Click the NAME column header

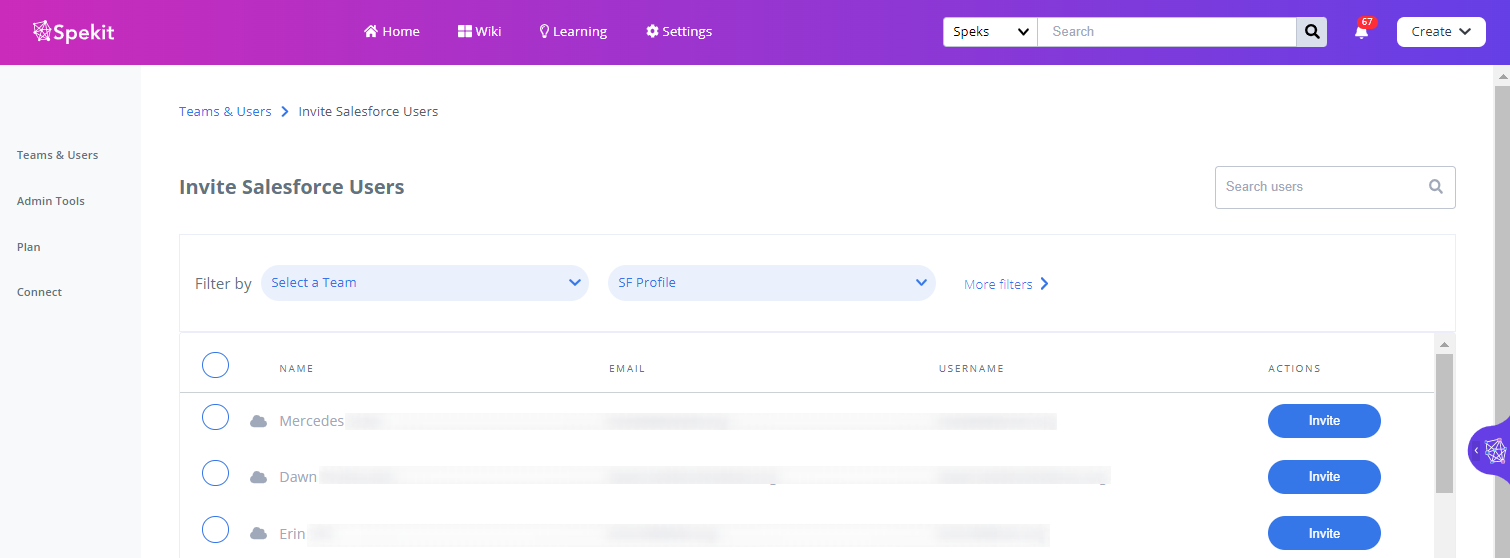click(296, 369)
